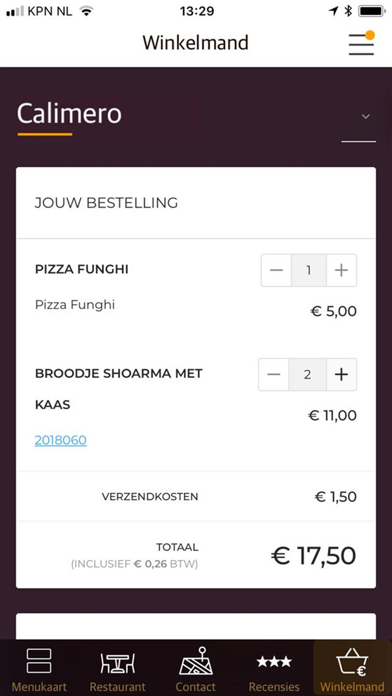Increase Broodje Shoarma quantity with plus
Viewport: 392px width, 696px height.
click(x=341, y=375)
